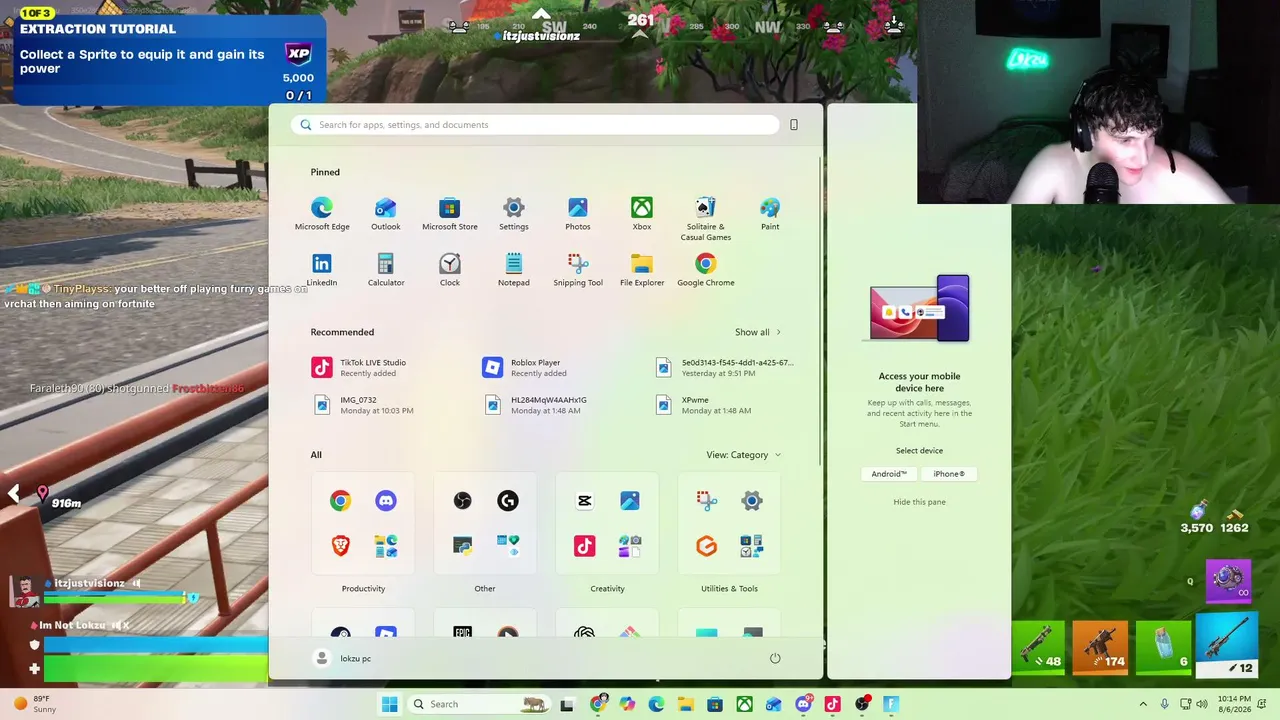This screenshot has height=720, width=1280.
Task: Open Outlook from the taskbar
Action: click(x=773, y=704)
